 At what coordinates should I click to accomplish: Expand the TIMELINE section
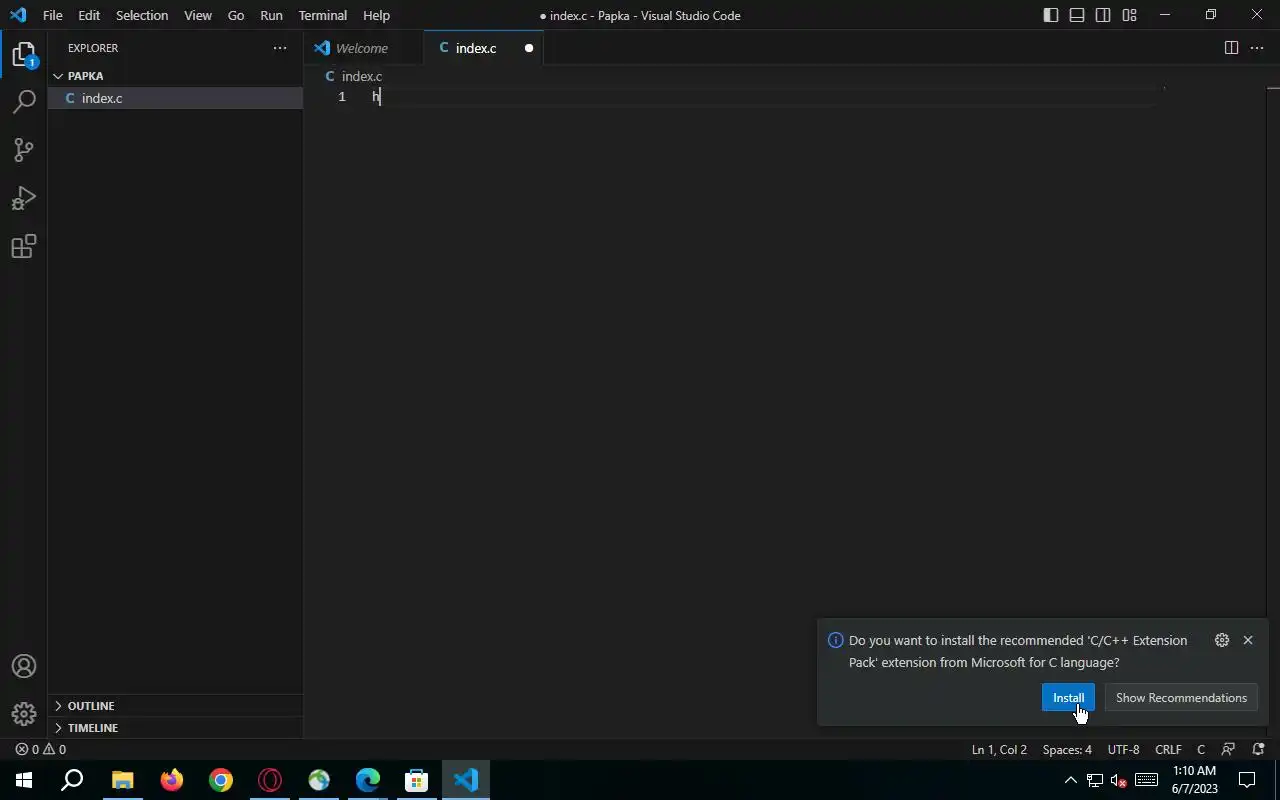pos(175,728)
